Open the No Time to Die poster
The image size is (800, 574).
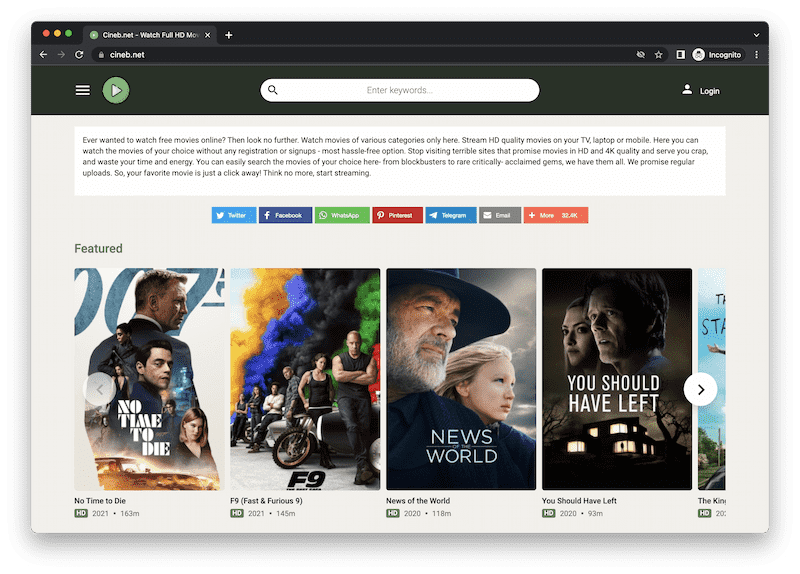coord(149,379)
